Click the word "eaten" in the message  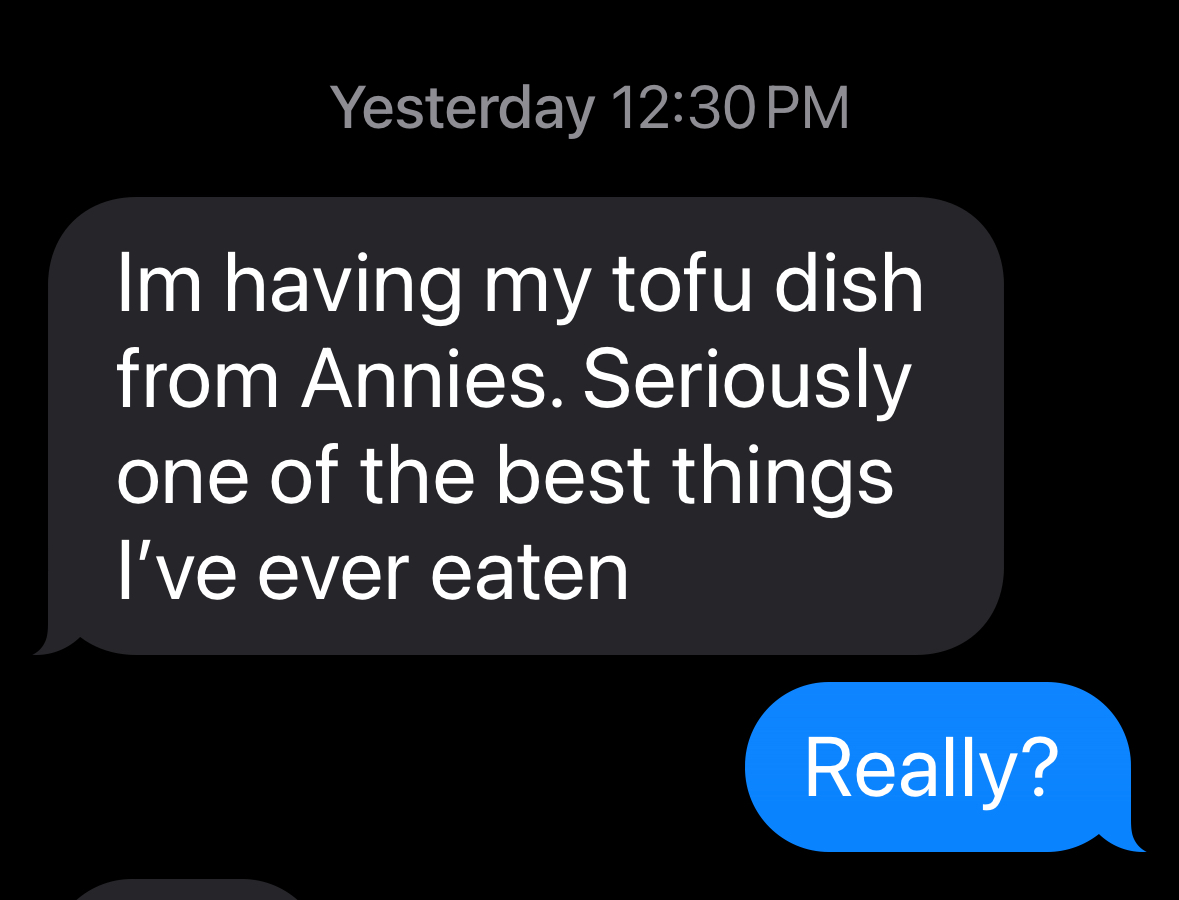point(529,572)
